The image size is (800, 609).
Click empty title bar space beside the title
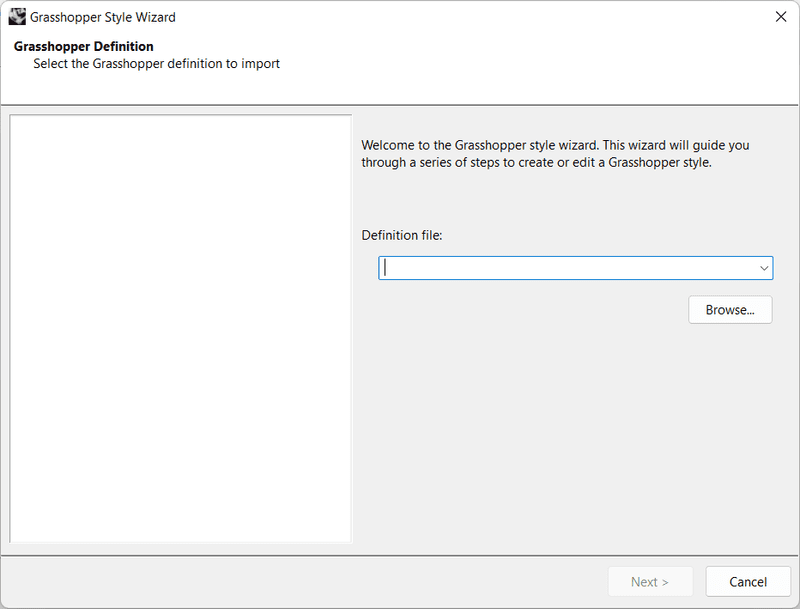click(x=450, y=17)
